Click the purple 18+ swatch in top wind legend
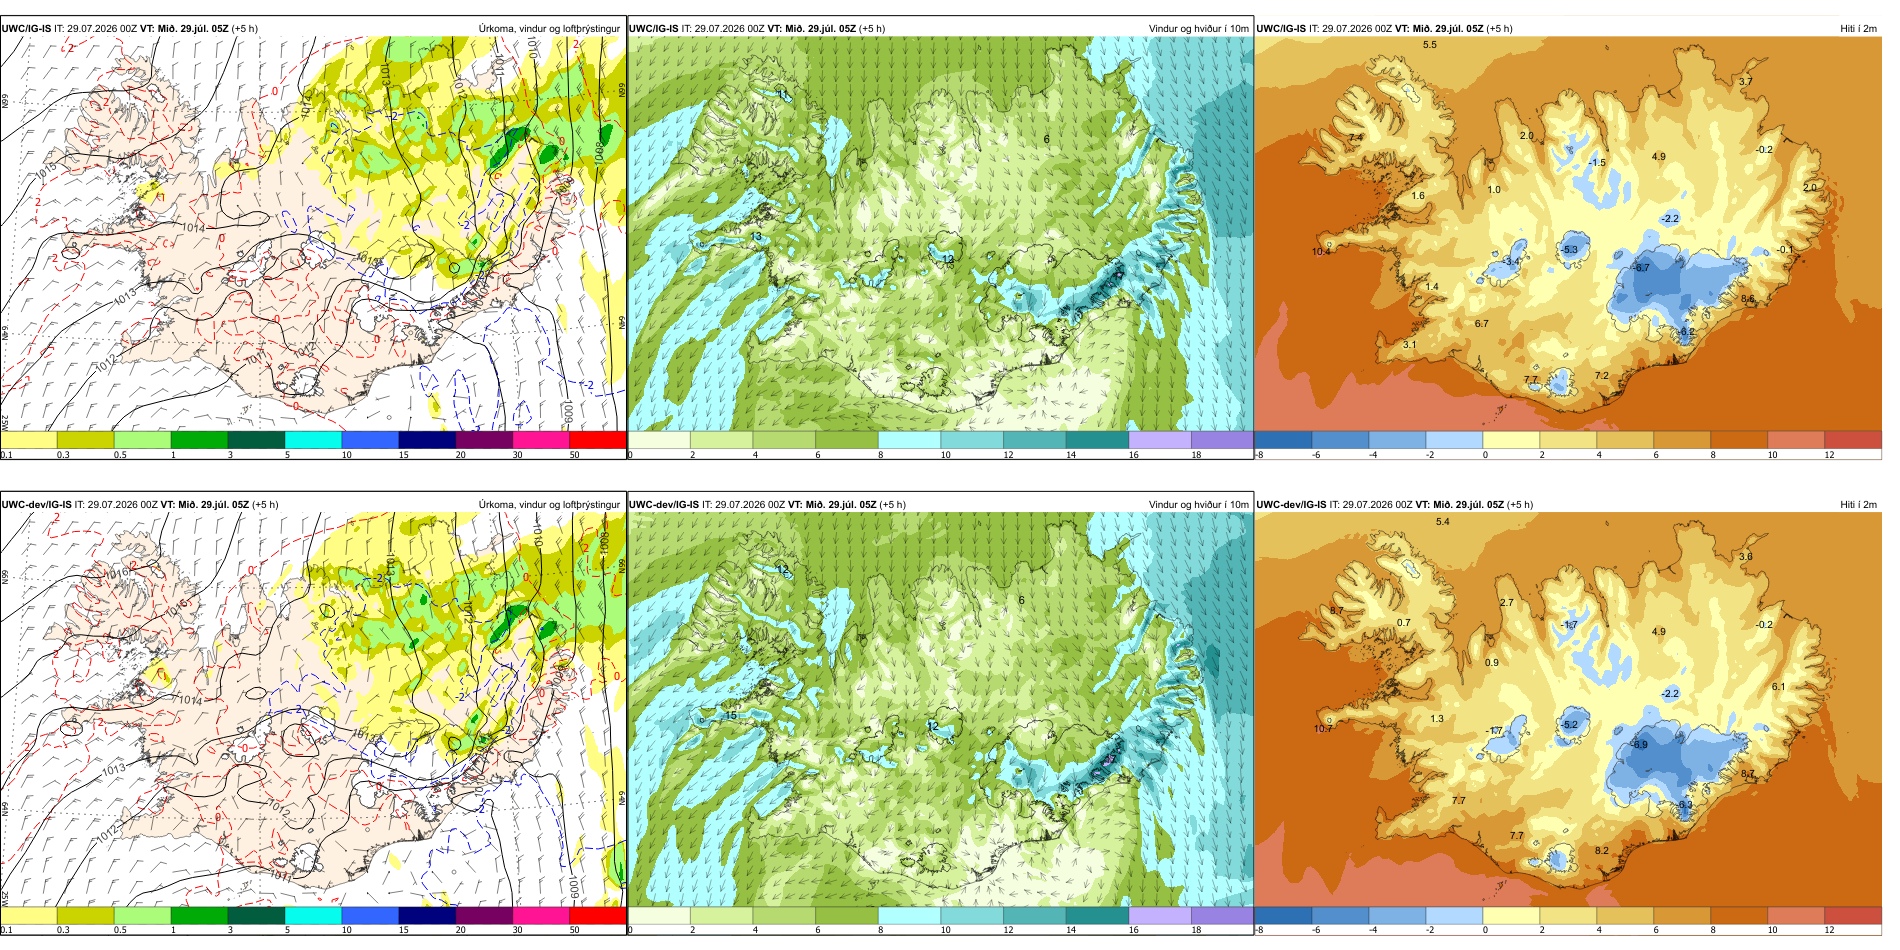The image size is (1900, 950). pyautogui.click(x=1222, y=440)
